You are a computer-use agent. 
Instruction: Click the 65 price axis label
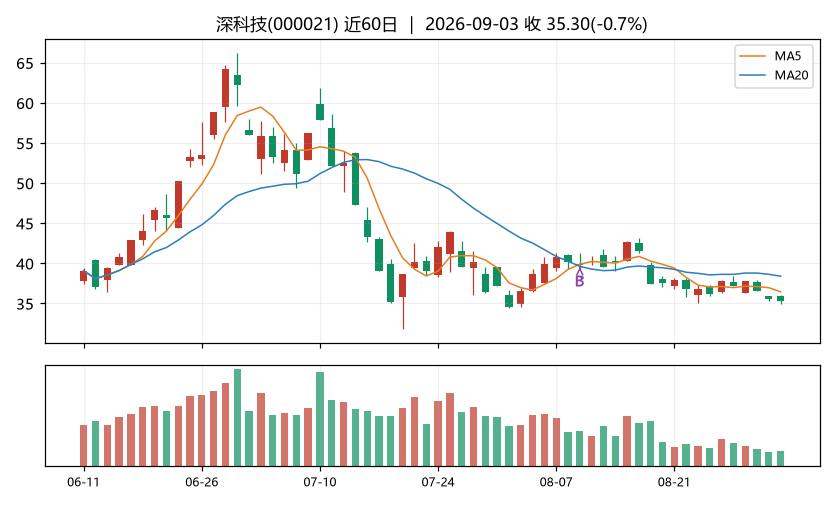point(25,64)
